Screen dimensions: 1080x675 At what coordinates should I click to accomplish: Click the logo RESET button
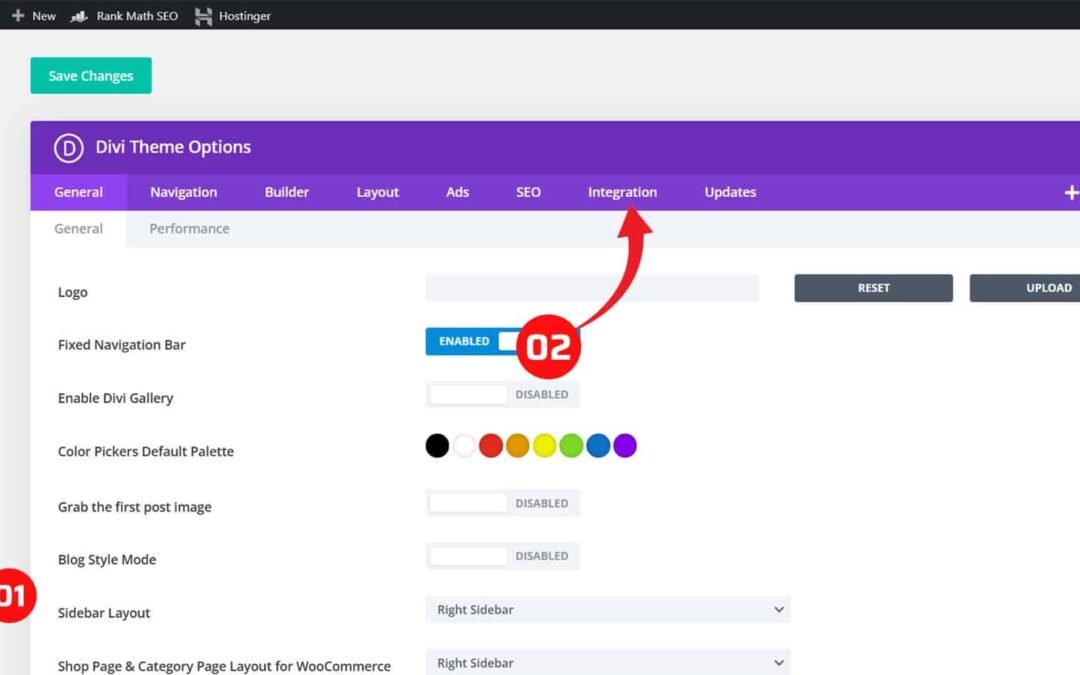click(x=873, y=288)
